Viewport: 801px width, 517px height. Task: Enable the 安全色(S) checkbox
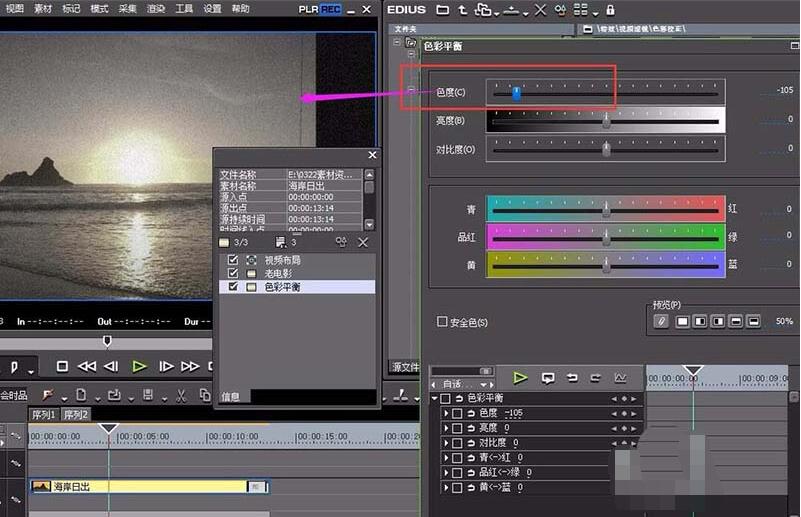click(443, 322)
